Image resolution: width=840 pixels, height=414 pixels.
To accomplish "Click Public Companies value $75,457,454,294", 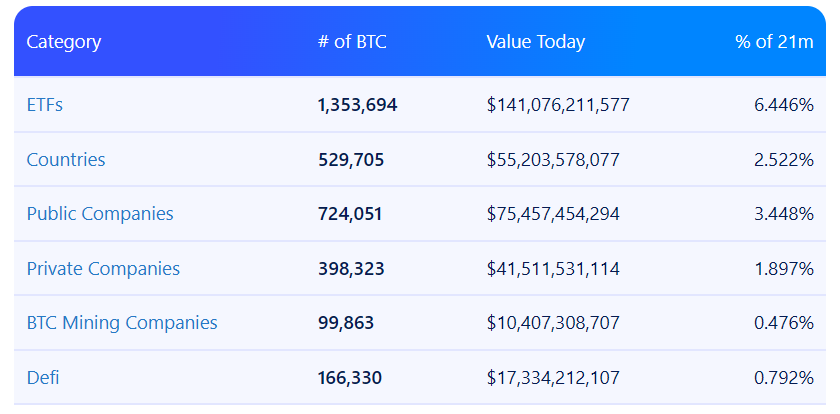I will [x=553, y=214].
